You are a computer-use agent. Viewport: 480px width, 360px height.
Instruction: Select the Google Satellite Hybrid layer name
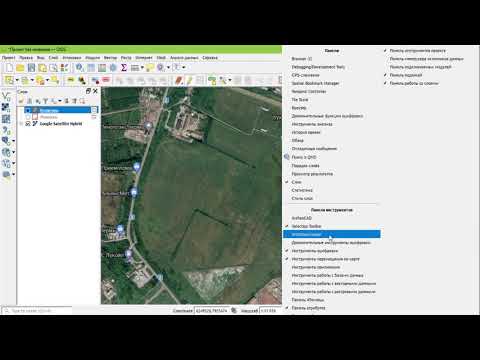61,124
